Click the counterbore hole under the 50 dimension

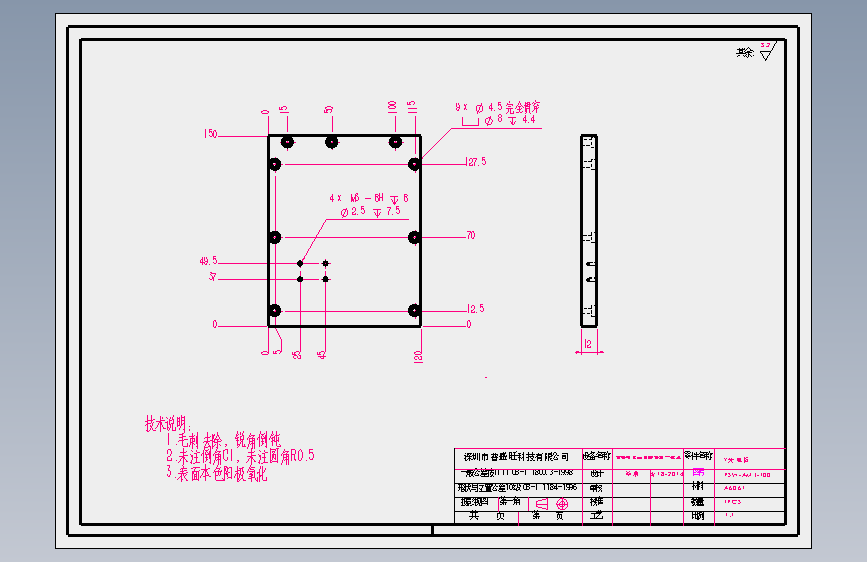pos(331,142)
